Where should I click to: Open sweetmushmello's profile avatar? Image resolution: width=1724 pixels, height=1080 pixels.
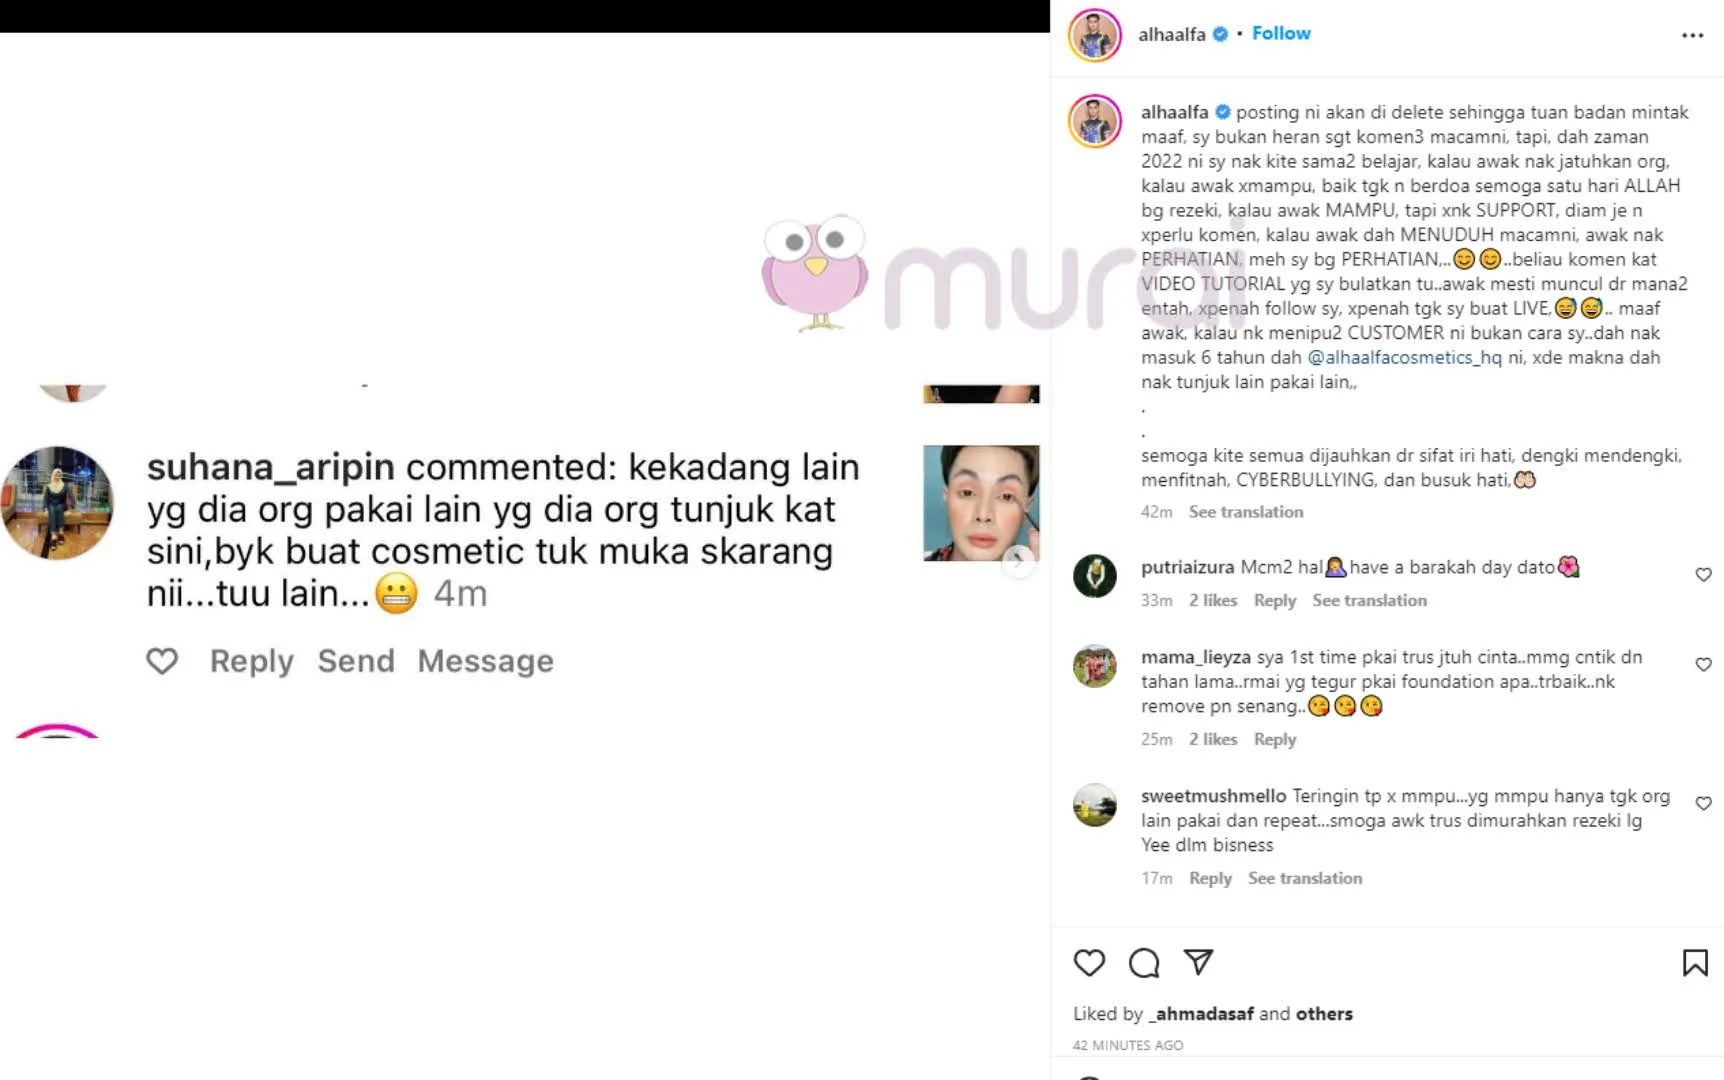click(1095, 805)
